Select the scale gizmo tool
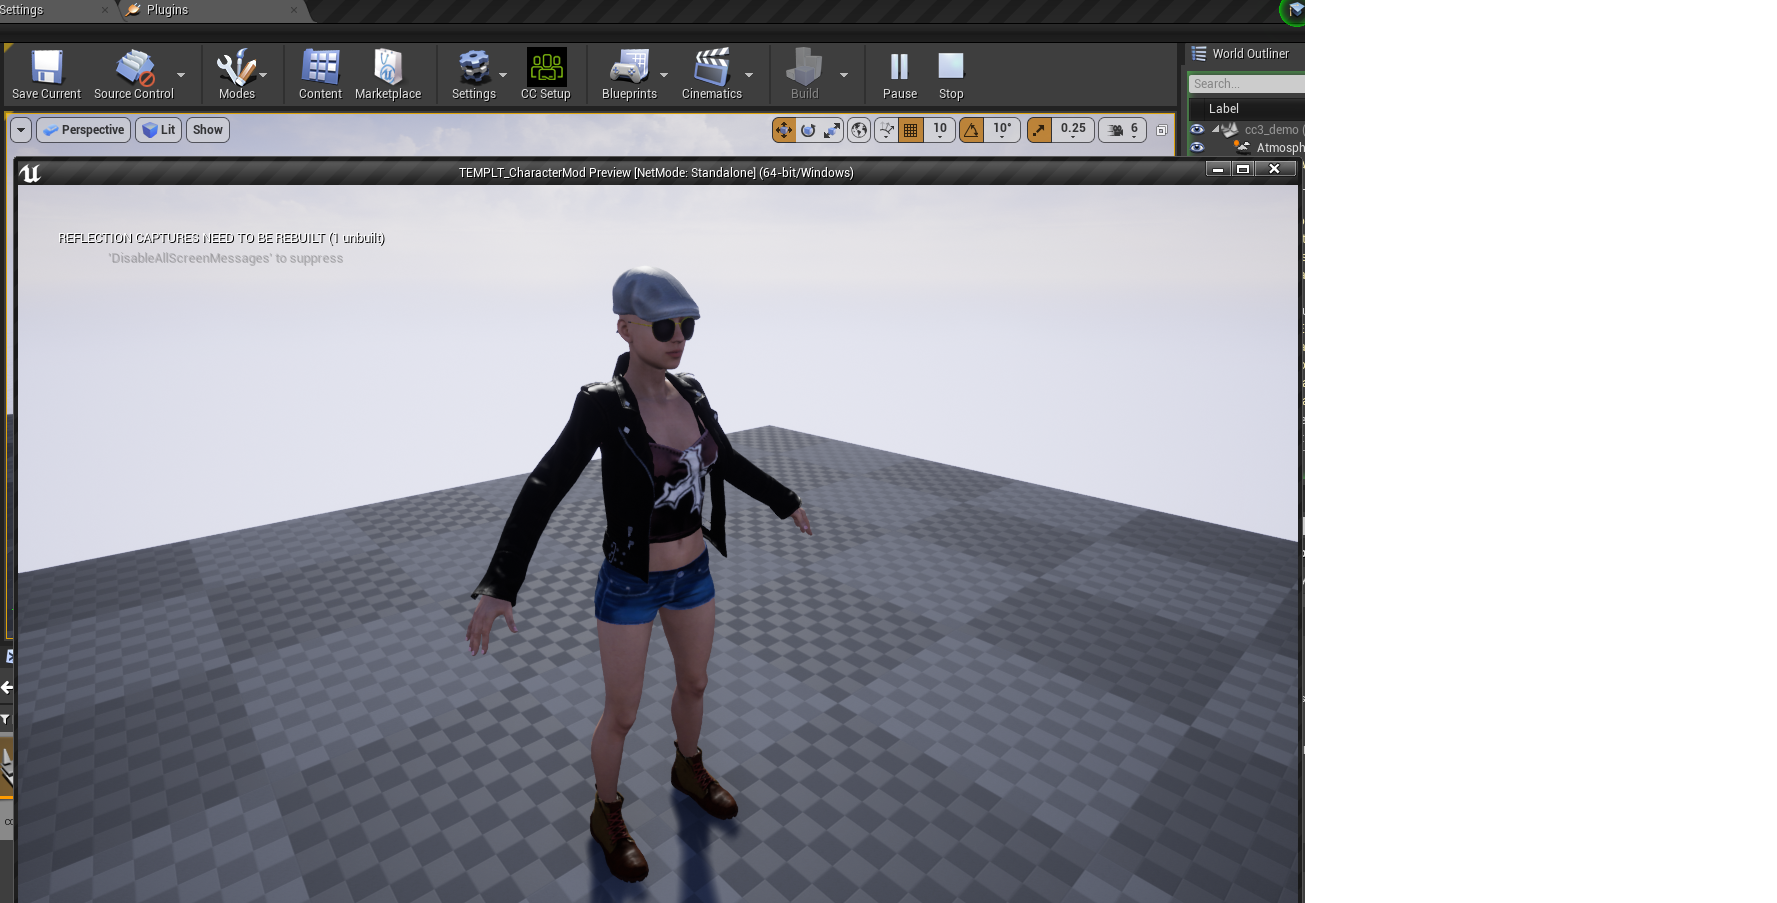Image resolution: width=1777 pixels, height=903 pixels. click(832, 130)
